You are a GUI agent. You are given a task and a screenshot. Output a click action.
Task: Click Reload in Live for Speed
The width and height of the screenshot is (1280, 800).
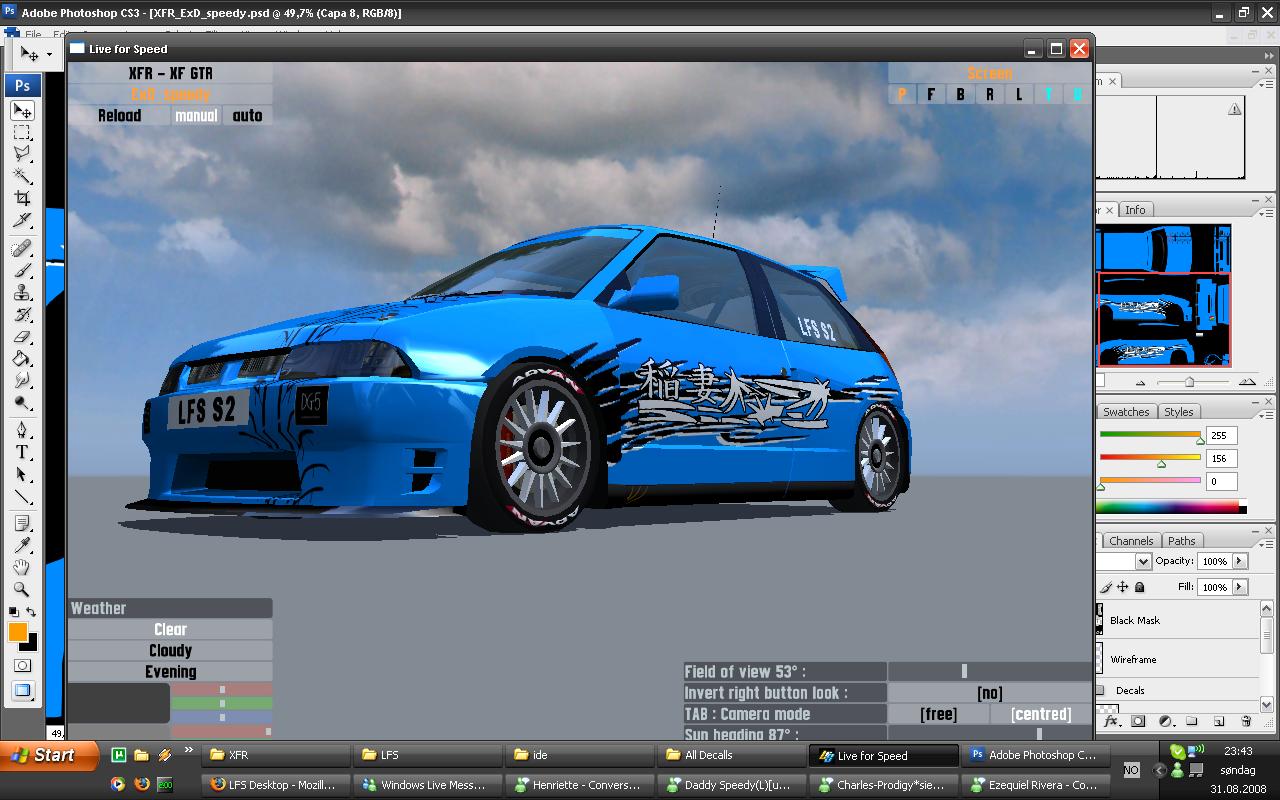click(120, 116)
